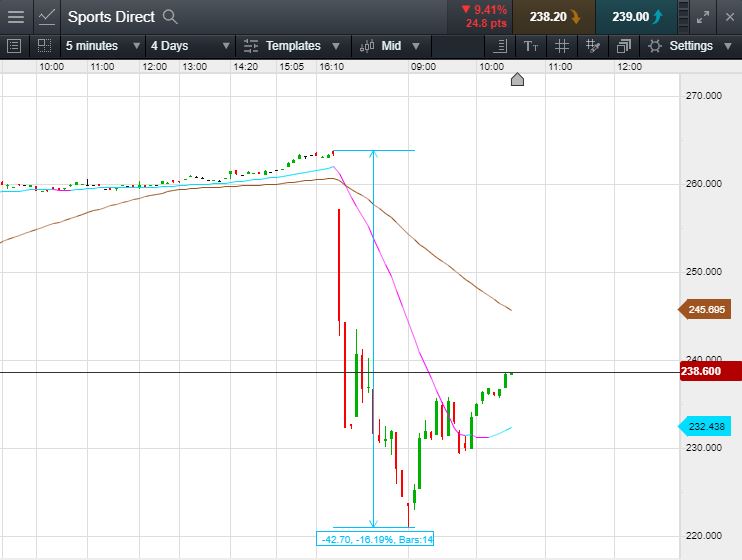
Task: Expand chart to full screen
Action: 703,17
